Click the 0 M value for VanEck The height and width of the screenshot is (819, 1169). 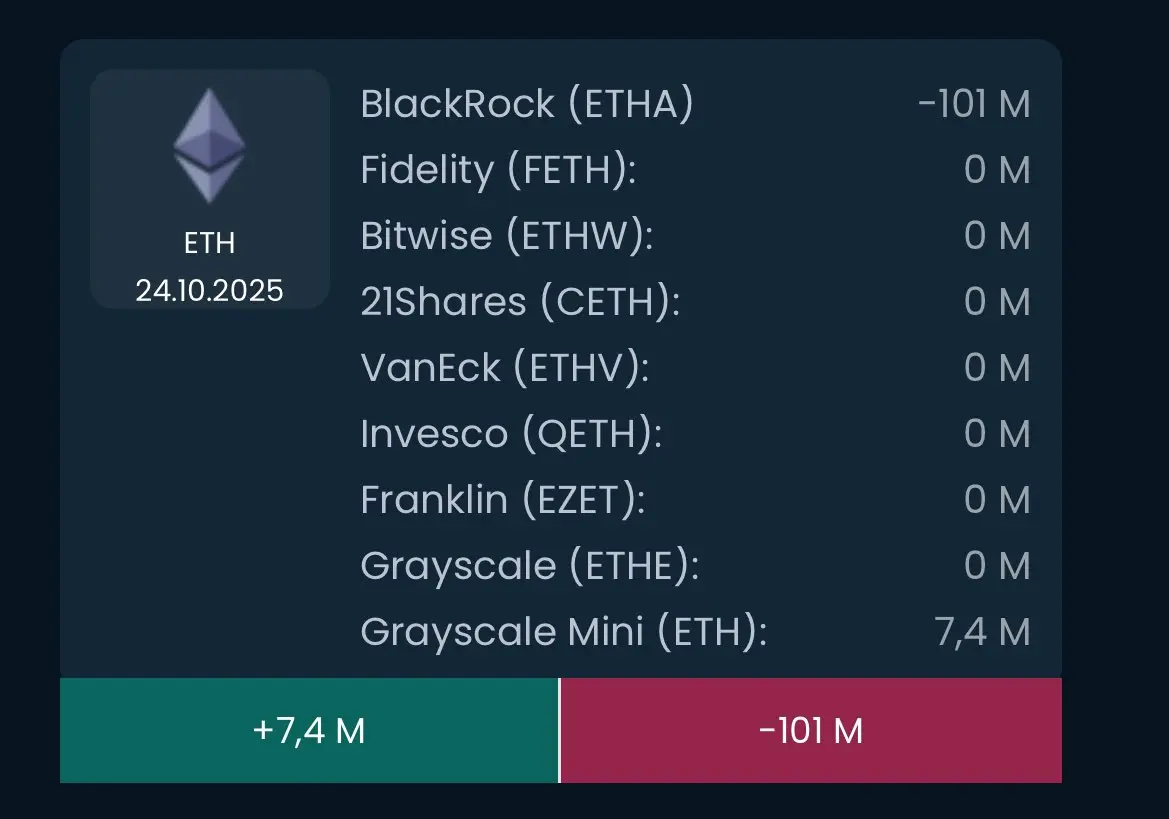tap(996, 368)
